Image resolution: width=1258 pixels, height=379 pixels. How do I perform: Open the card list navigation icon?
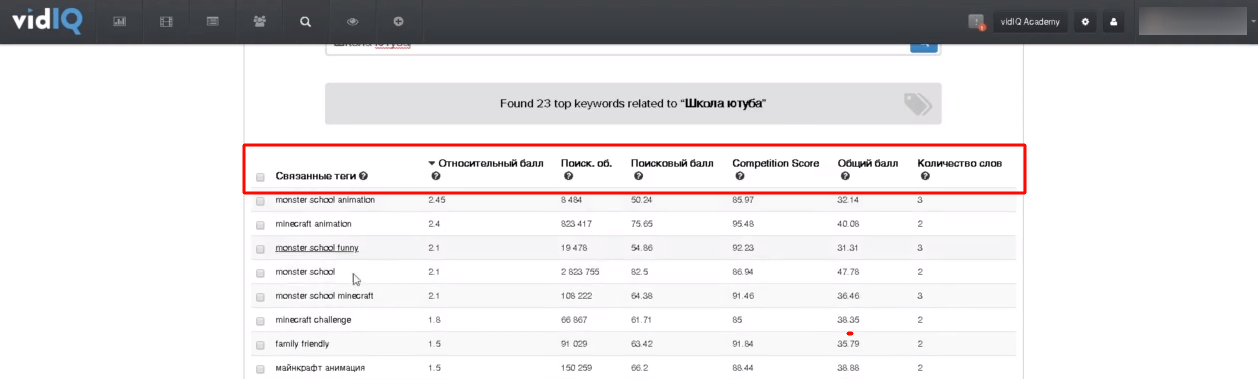tap(212, 21)
